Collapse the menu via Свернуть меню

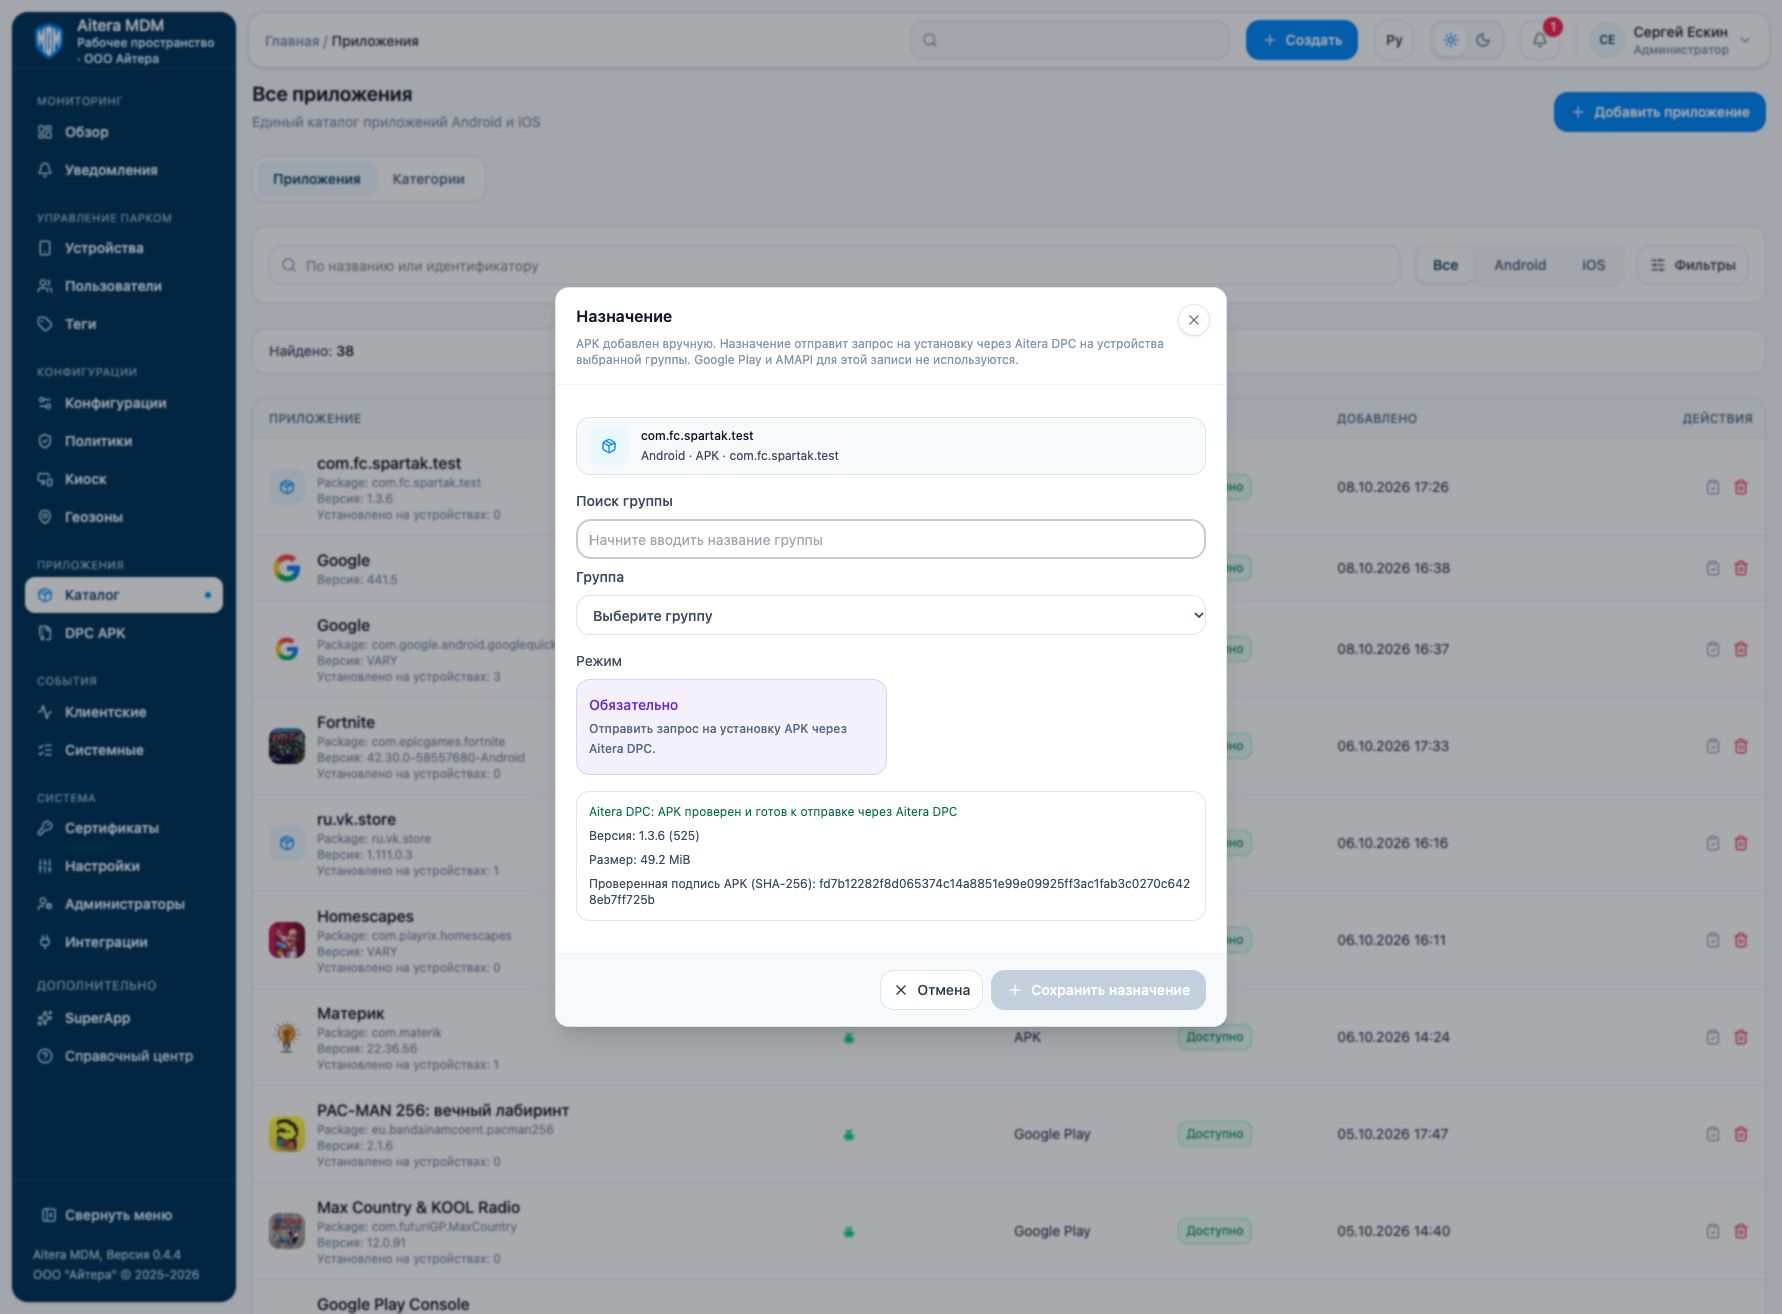click(107, 1215)
